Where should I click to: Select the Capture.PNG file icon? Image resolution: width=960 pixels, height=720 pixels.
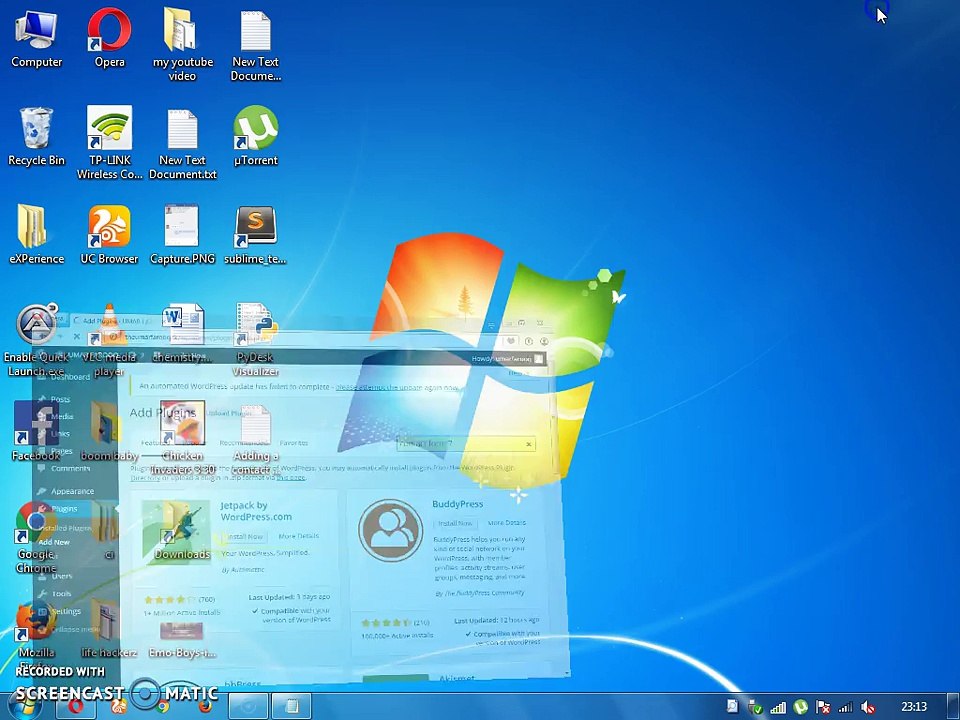[182, 235]
